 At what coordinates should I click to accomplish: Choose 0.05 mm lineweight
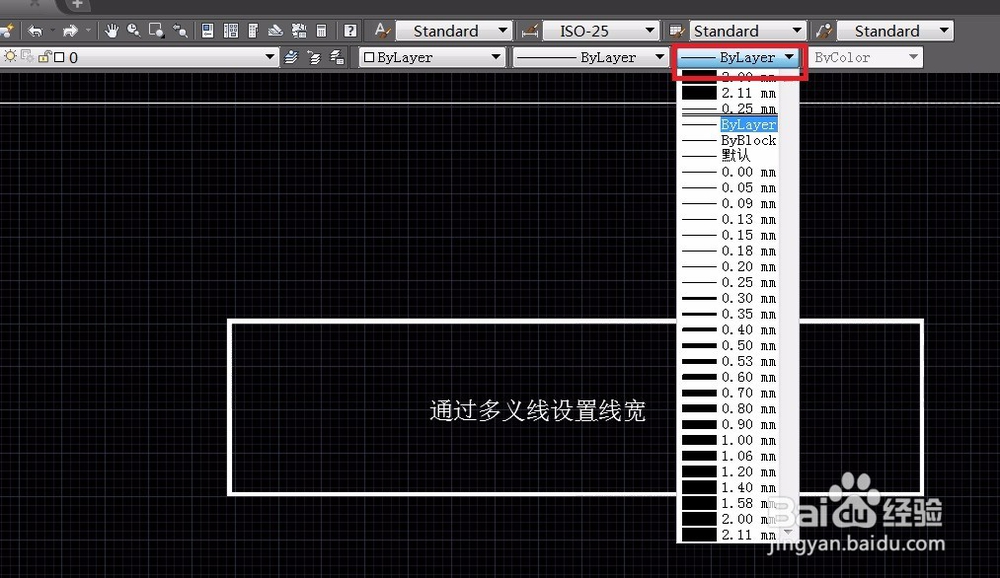tap(730, 188)
